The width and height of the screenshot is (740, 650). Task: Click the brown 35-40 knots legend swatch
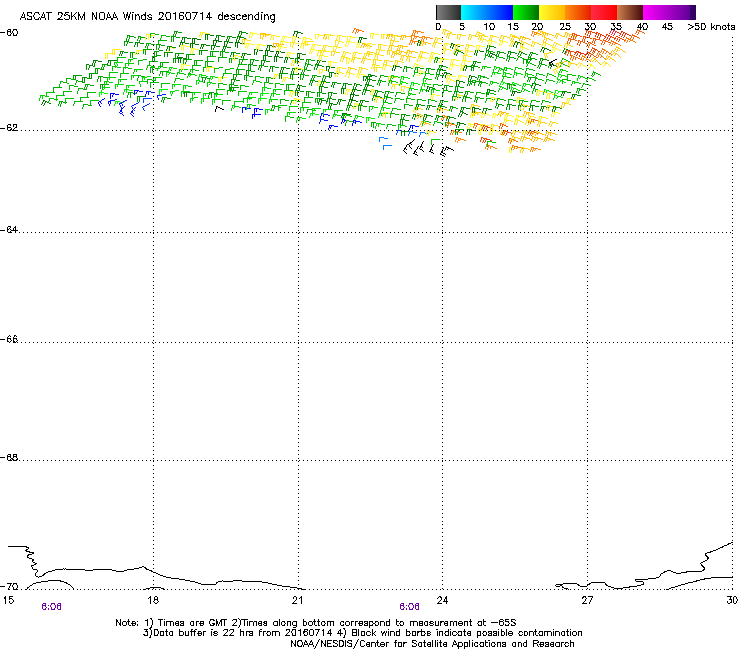point(630,12)
